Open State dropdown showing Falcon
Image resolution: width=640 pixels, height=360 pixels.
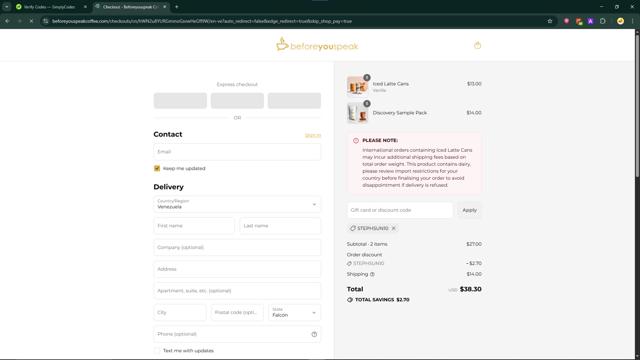tap(294, 313)
